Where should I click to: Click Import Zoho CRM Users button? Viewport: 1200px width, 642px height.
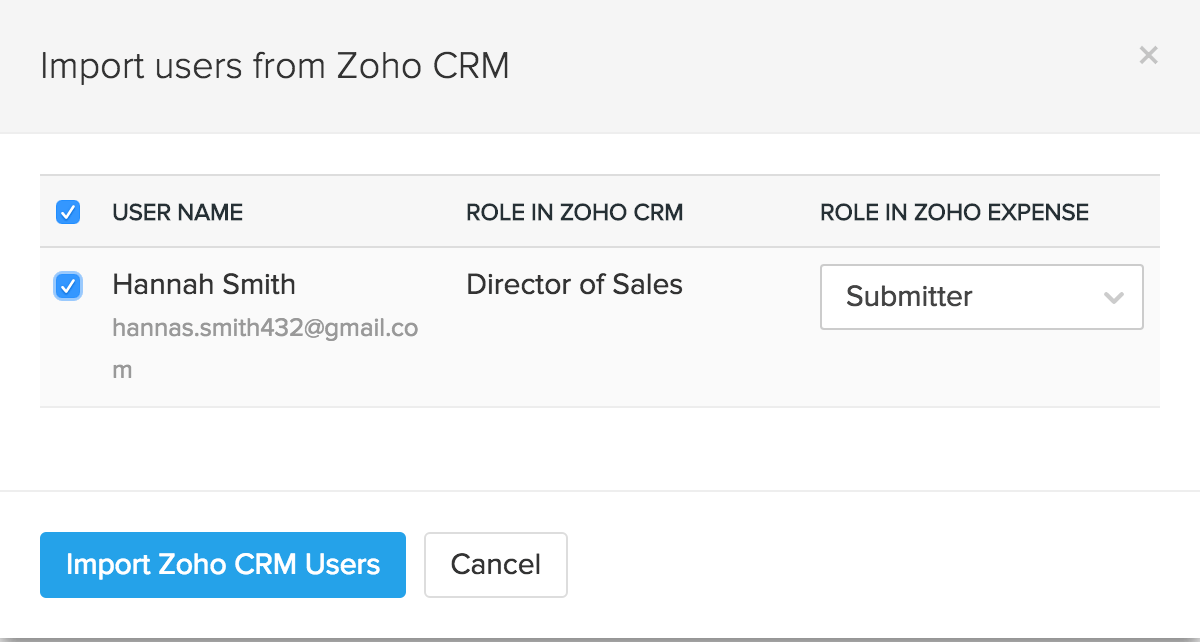(x=223, y=565)
